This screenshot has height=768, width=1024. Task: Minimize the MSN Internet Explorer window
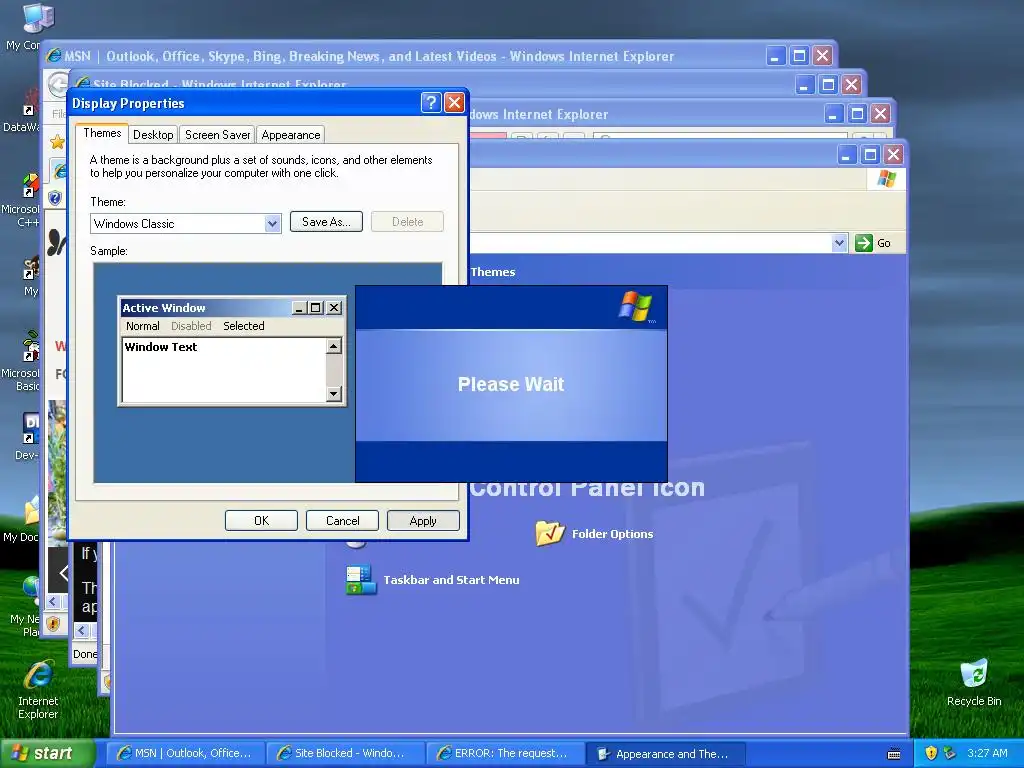click(x=775, y=56)
